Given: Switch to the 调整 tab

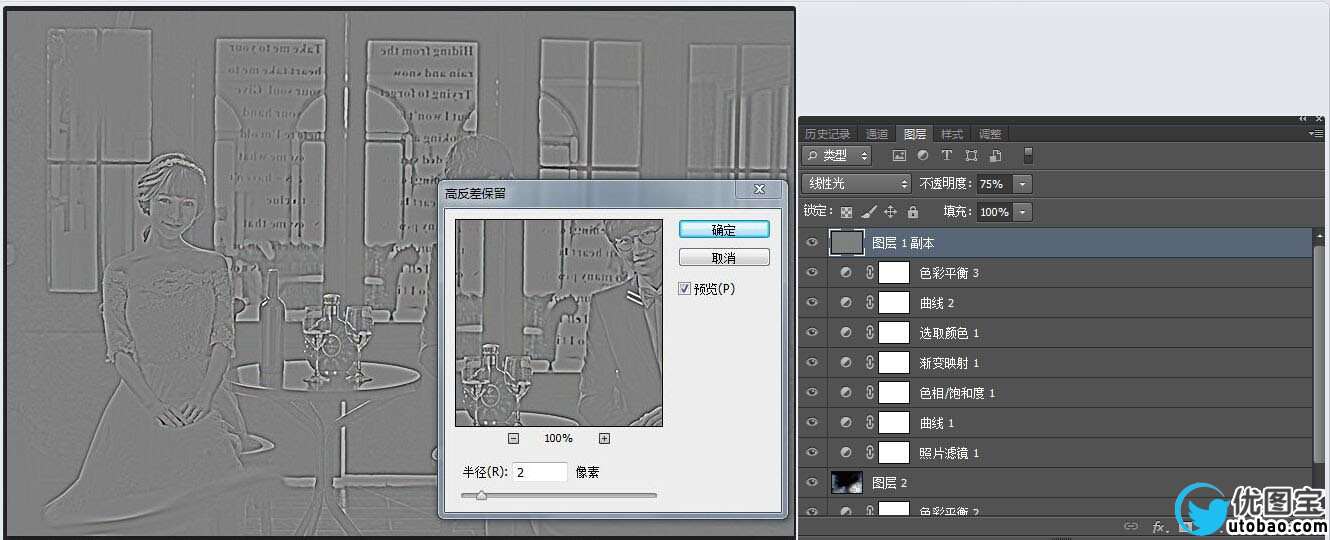Looking at the screenshot, I should (990, 134).
